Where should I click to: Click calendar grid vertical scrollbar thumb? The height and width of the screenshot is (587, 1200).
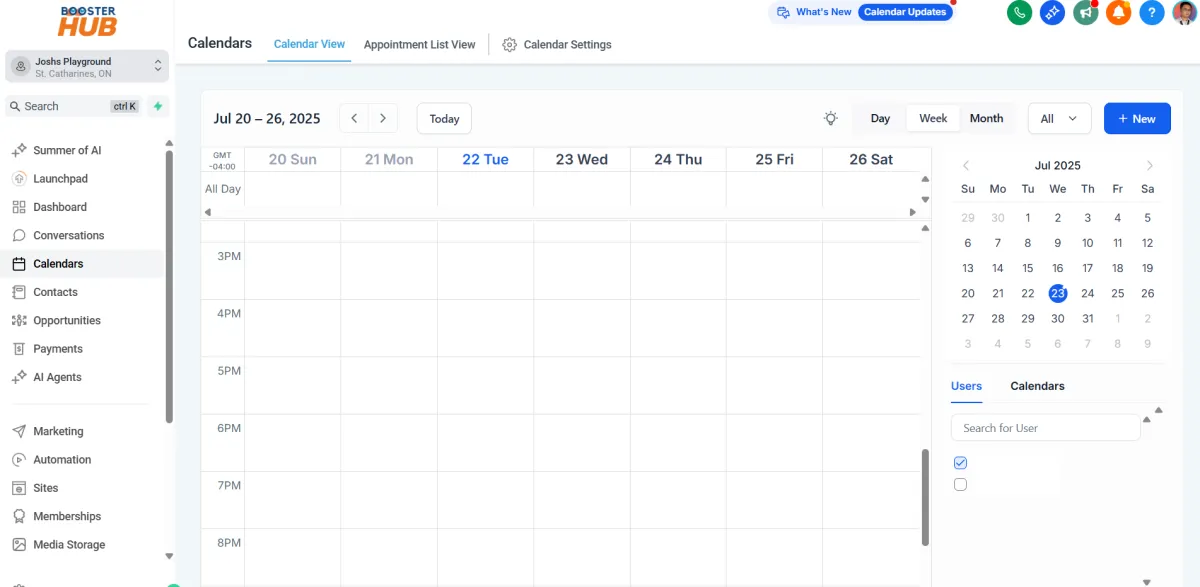pyautogui.click(x=925, y=497)
